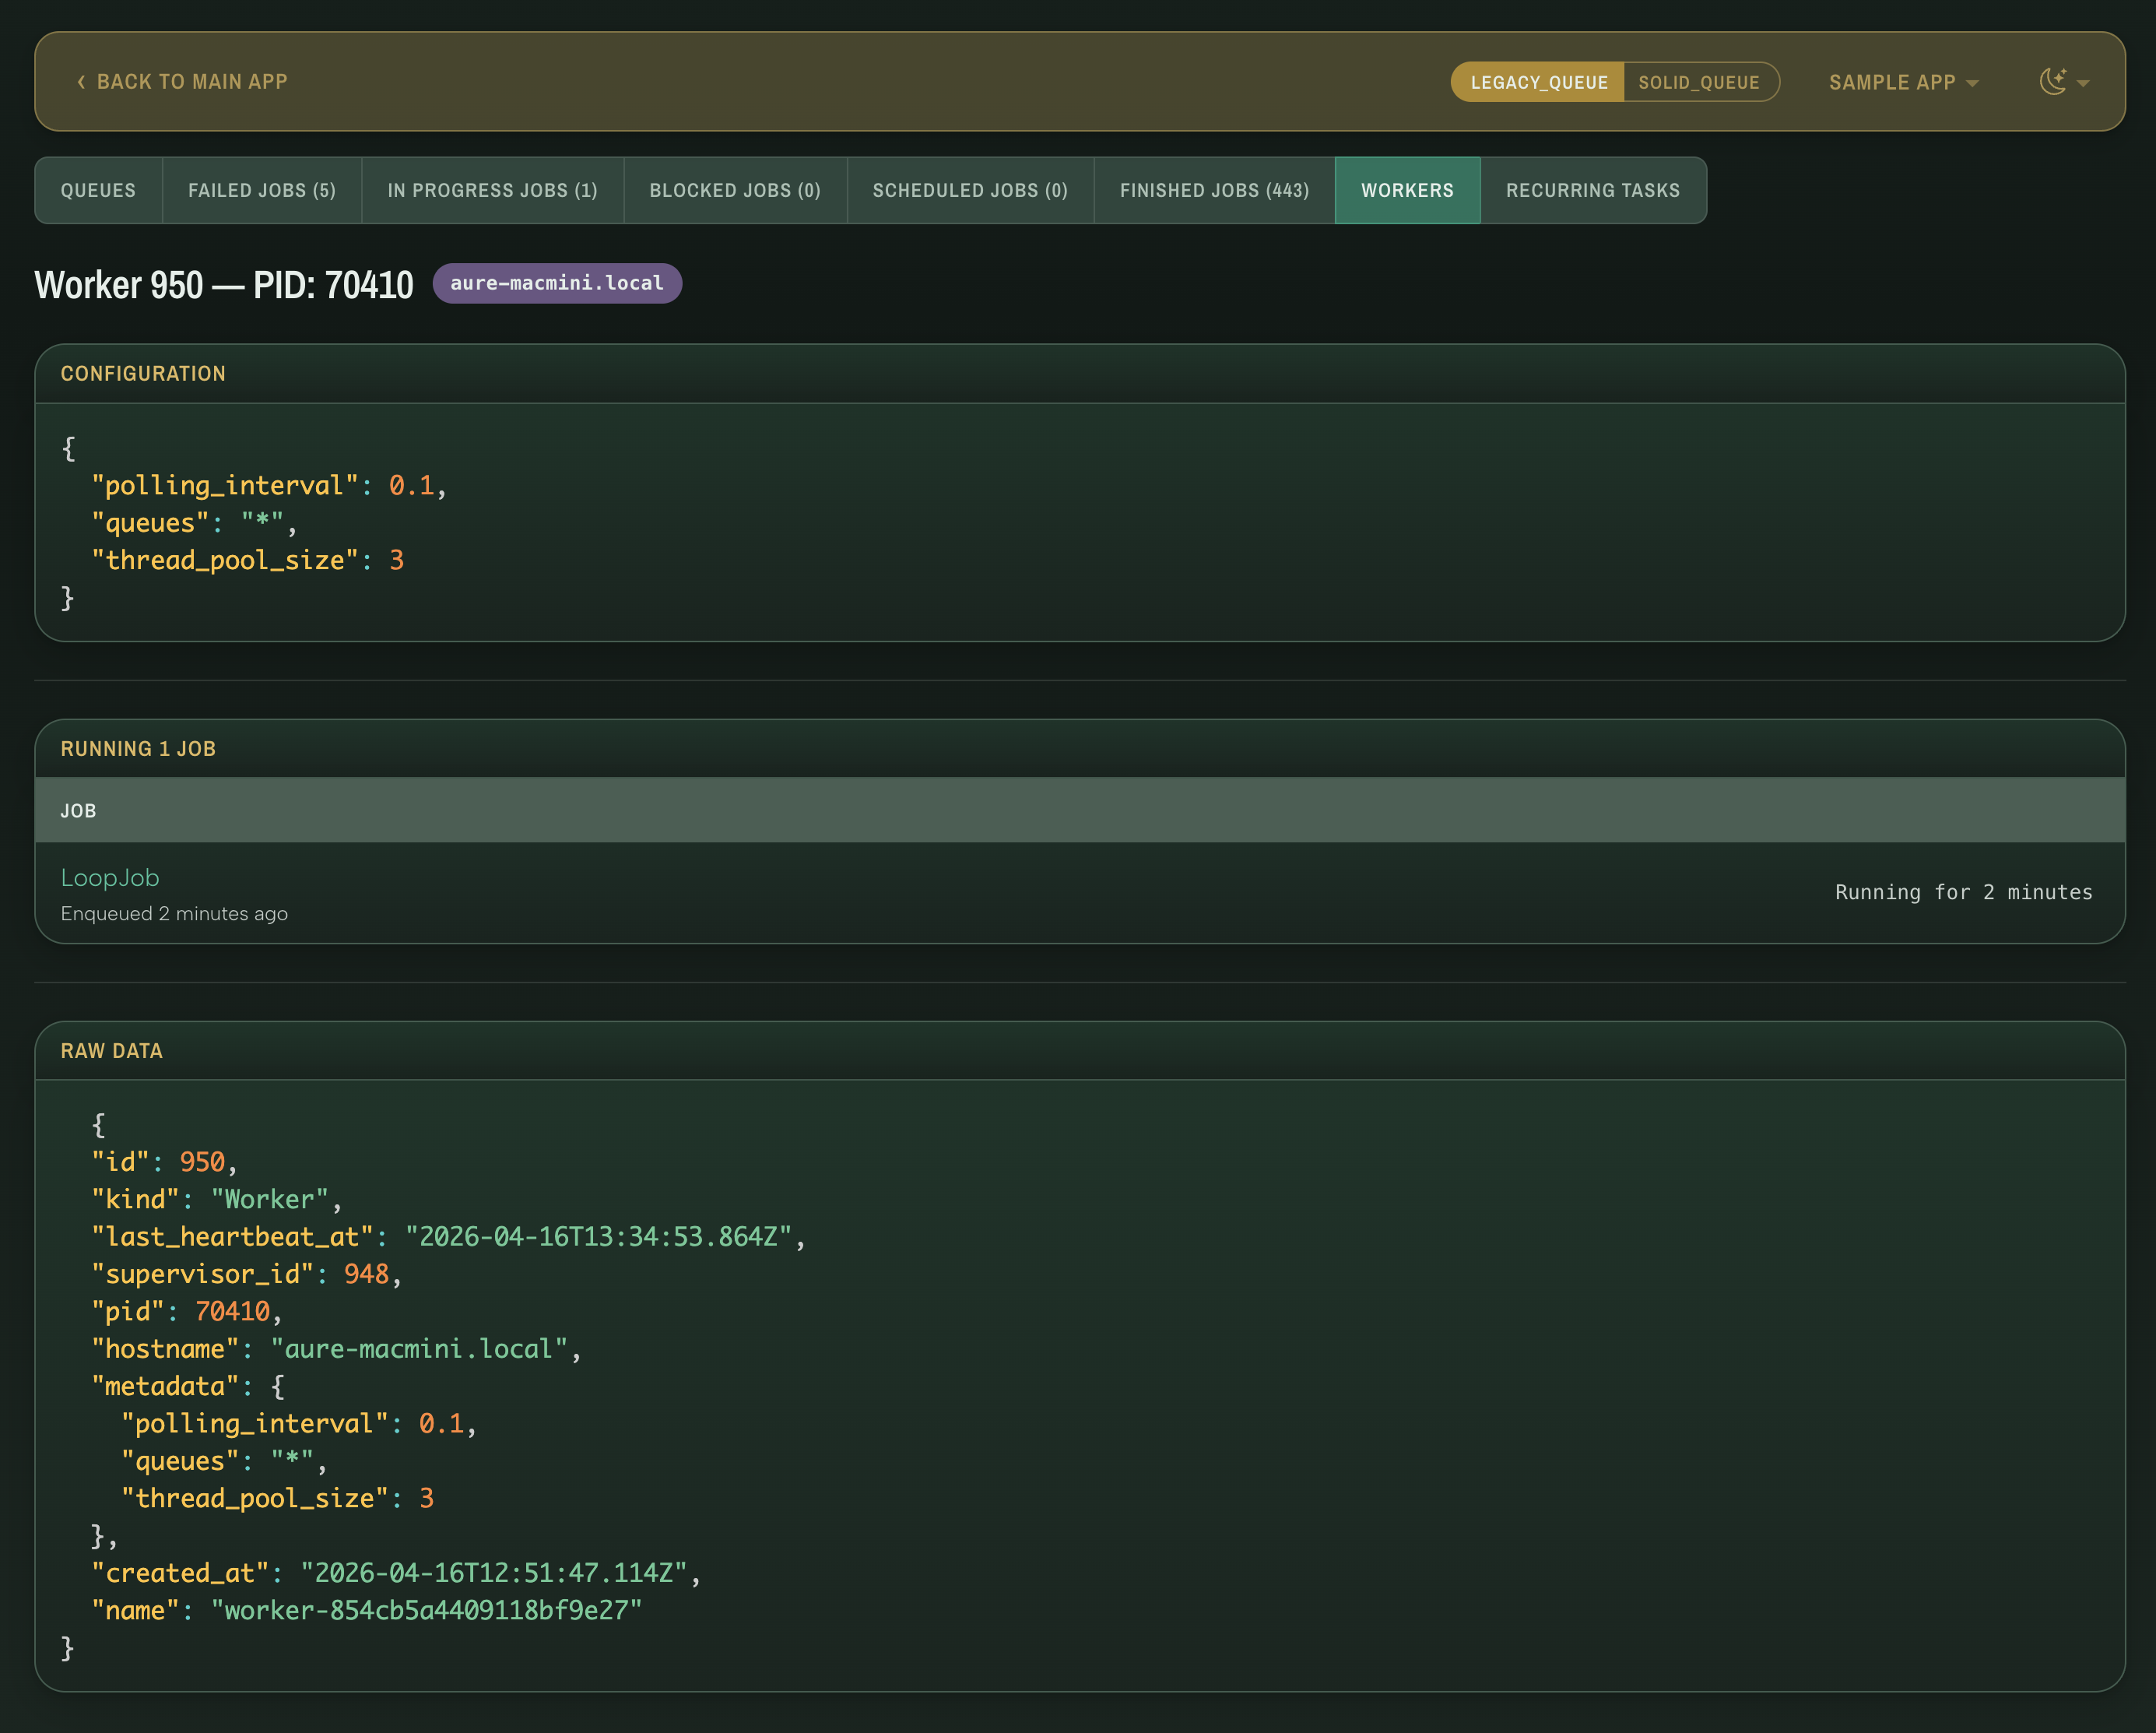Click the RAW DATA panel header
The width and height of the screenshot is (2156, 1733).
tap(111, 1051)
